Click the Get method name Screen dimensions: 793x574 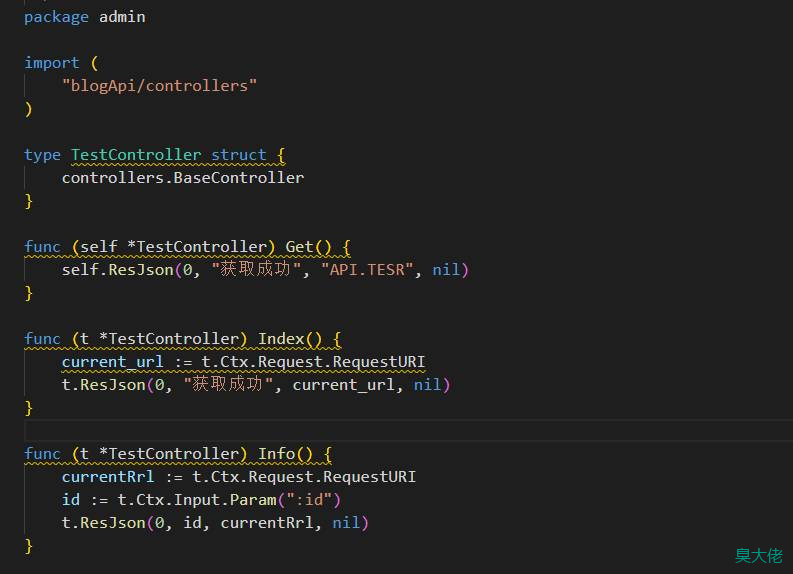click(x=299, y=247)
